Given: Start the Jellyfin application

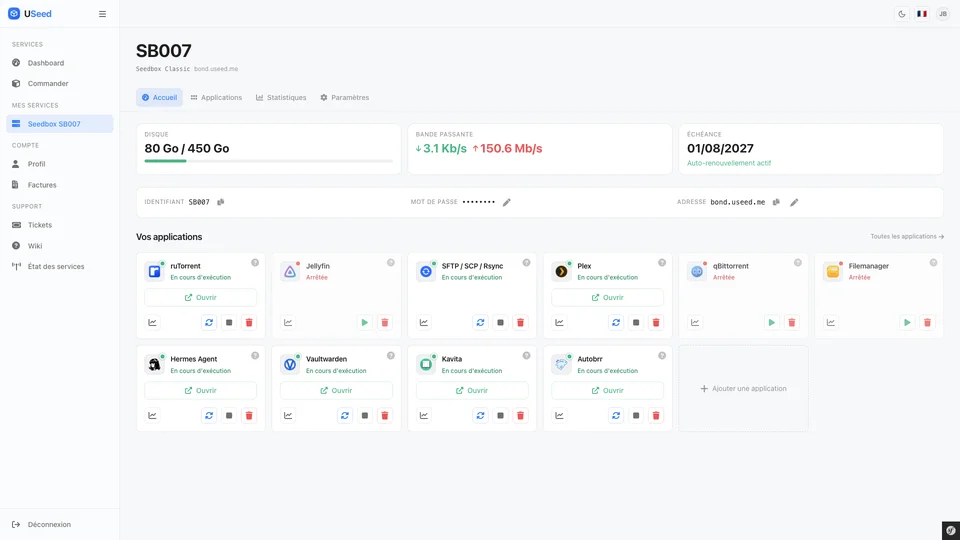Looking at the screenshot, I should pyautogui.click(x=365, y=323).
